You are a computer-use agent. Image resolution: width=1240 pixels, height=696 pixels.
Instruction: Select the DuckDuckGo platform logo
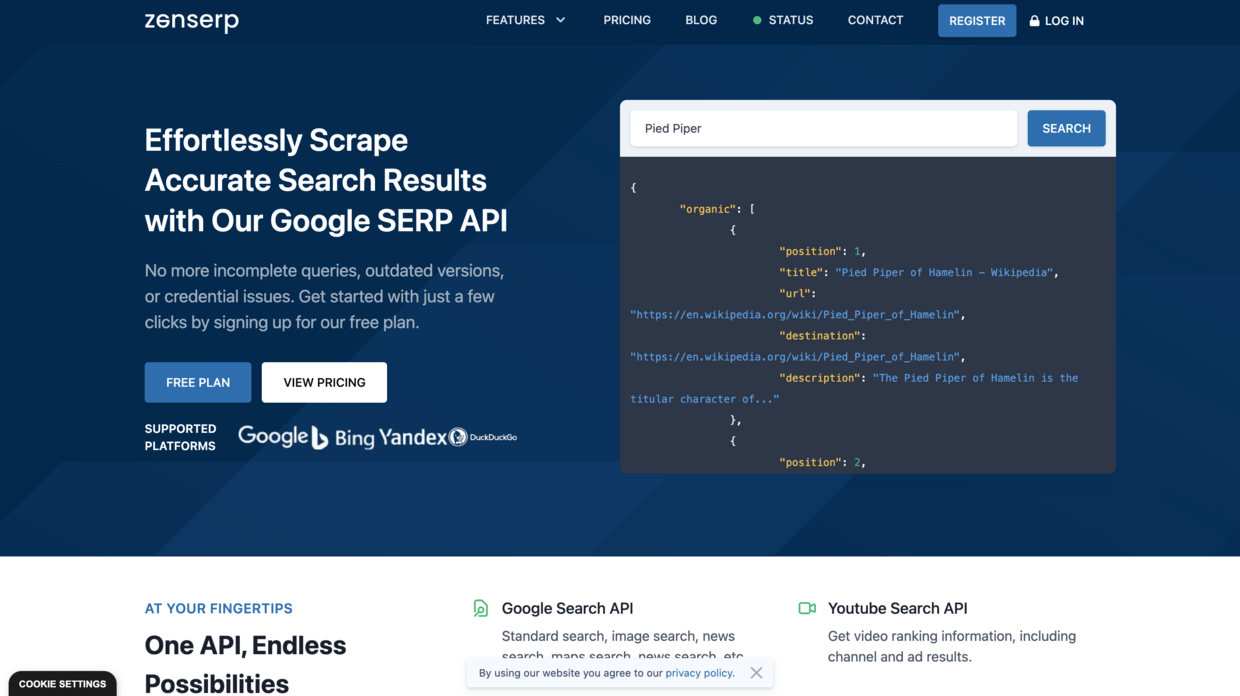tap(486, 436)
